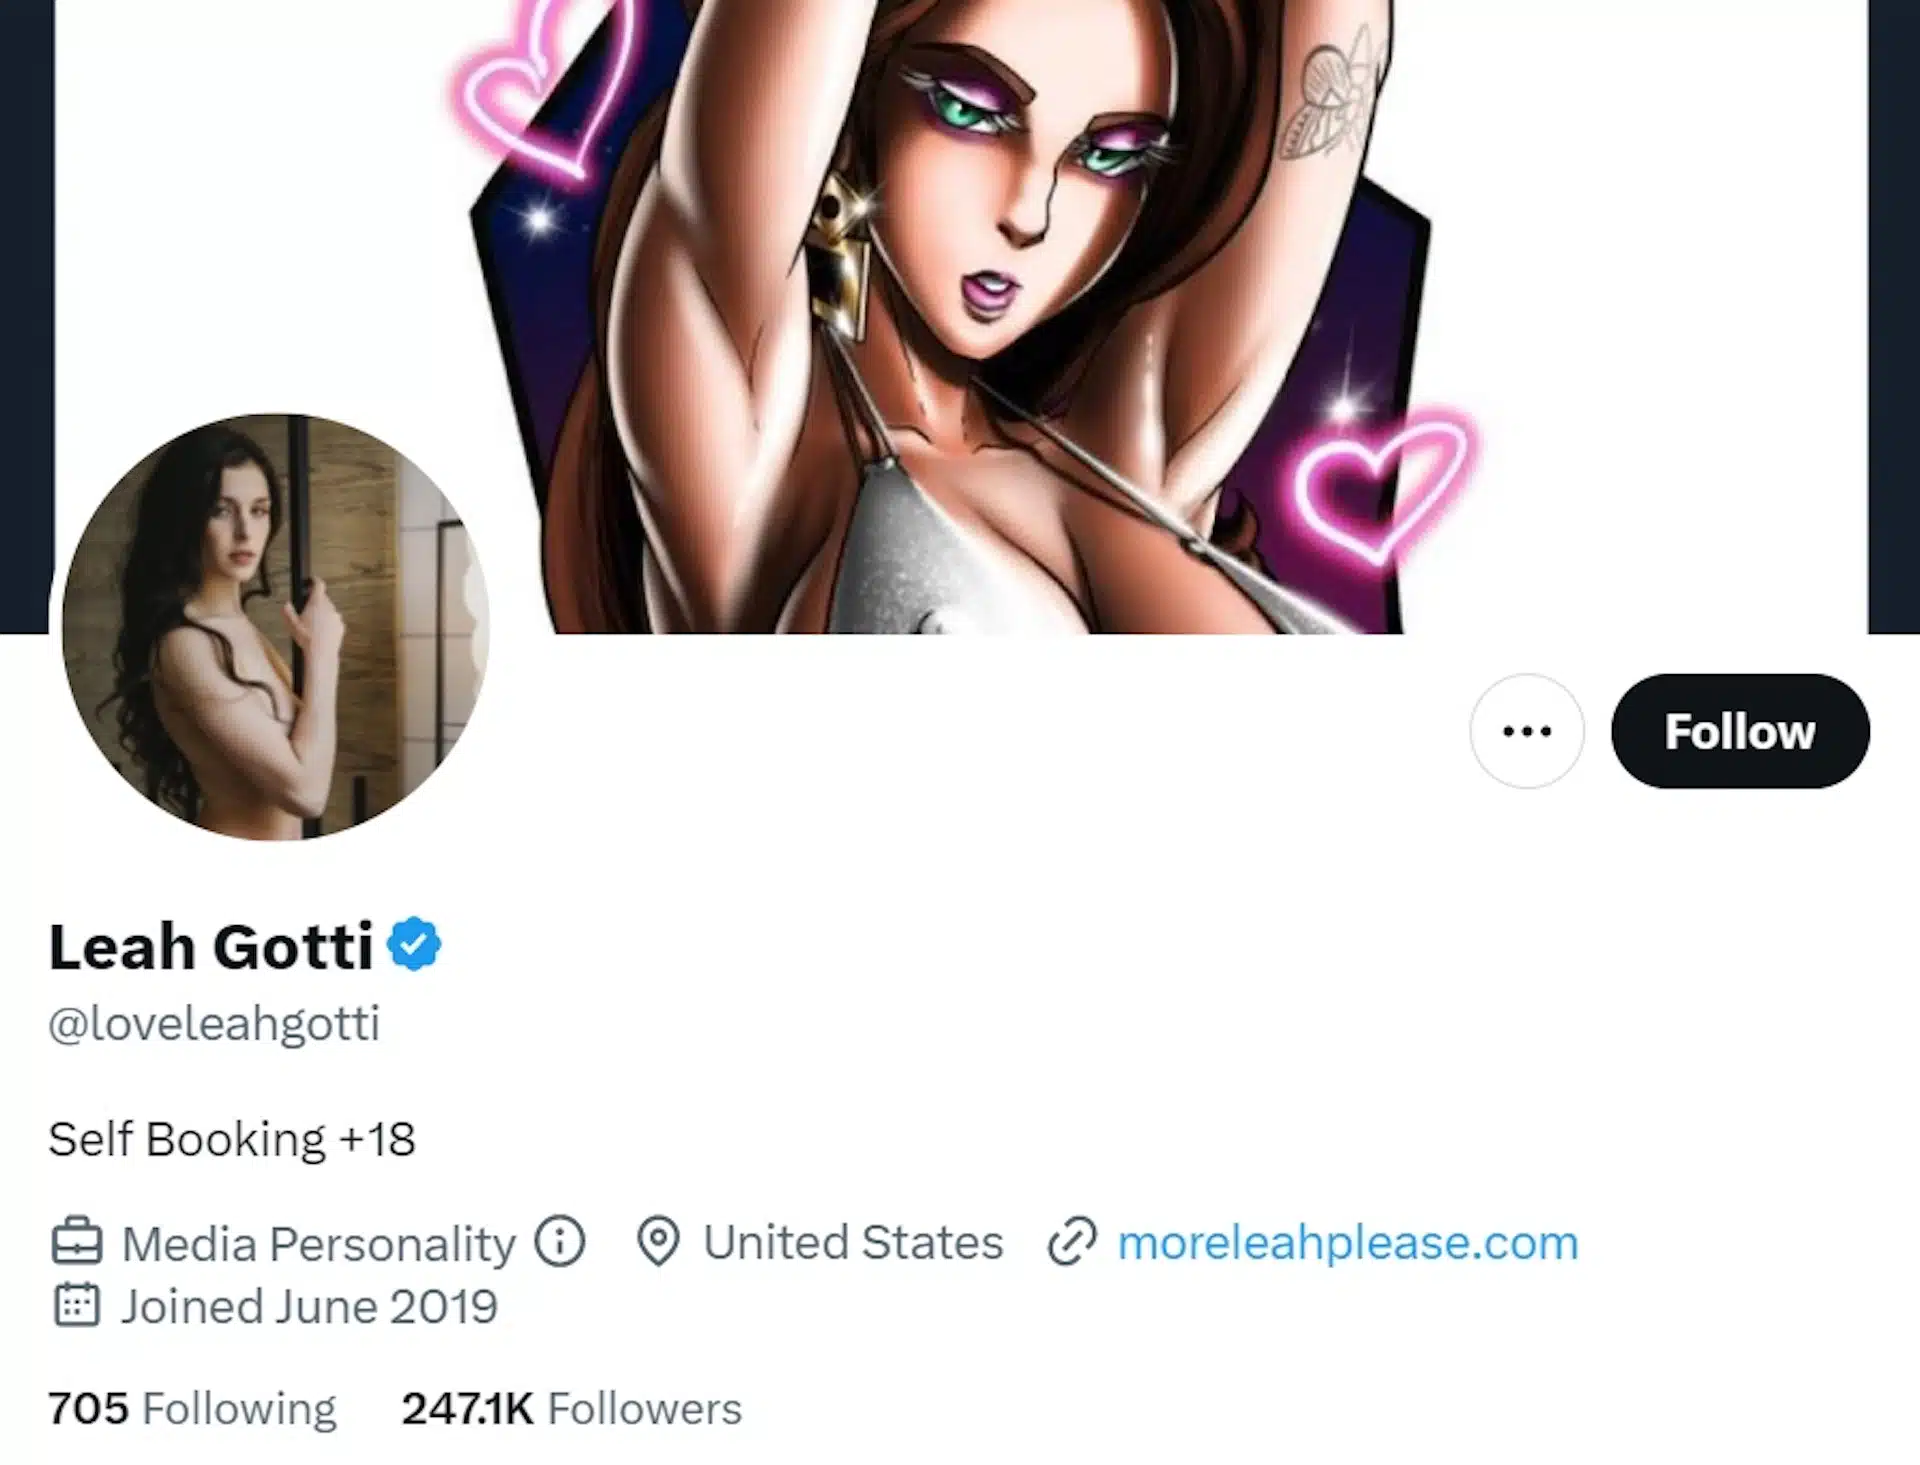1920x1465 pixels.
Task: Click the black Follow button
Action: (x=1739, y=731)
